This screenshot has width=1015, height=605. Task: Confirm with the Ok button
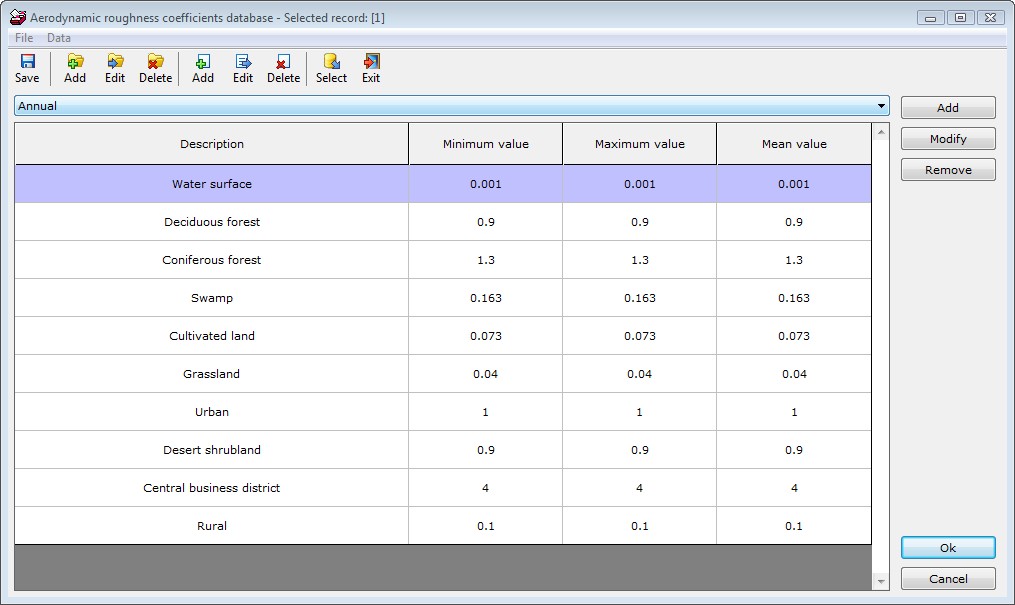click(x=947, y=548)
